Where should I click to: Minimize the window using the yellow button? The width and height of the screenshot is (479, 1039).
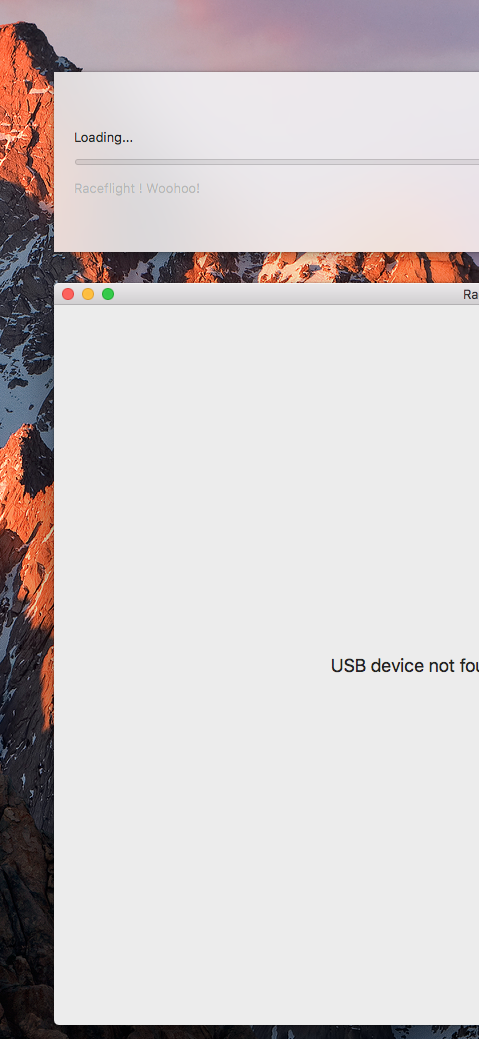pos(88,294)
